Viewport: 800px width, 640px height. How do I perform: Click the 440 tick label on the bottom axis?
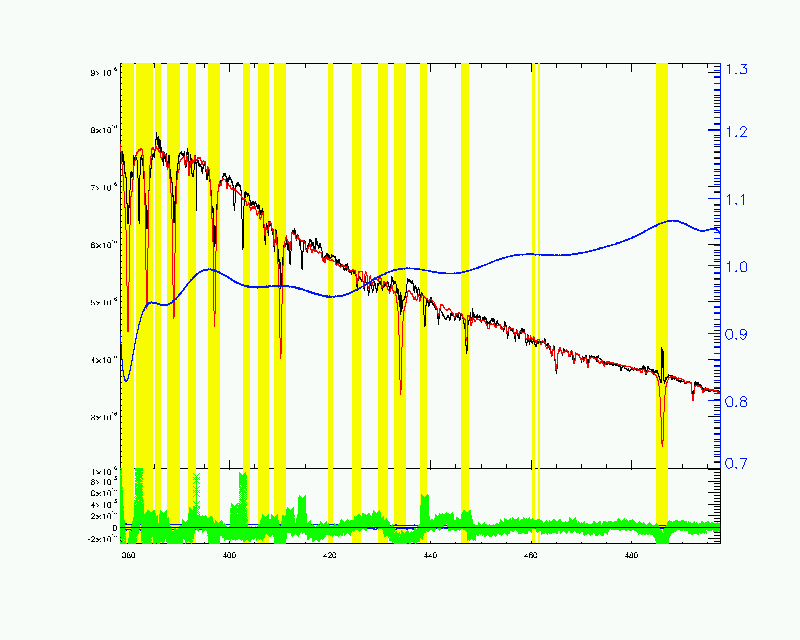[x=431, y=555]
